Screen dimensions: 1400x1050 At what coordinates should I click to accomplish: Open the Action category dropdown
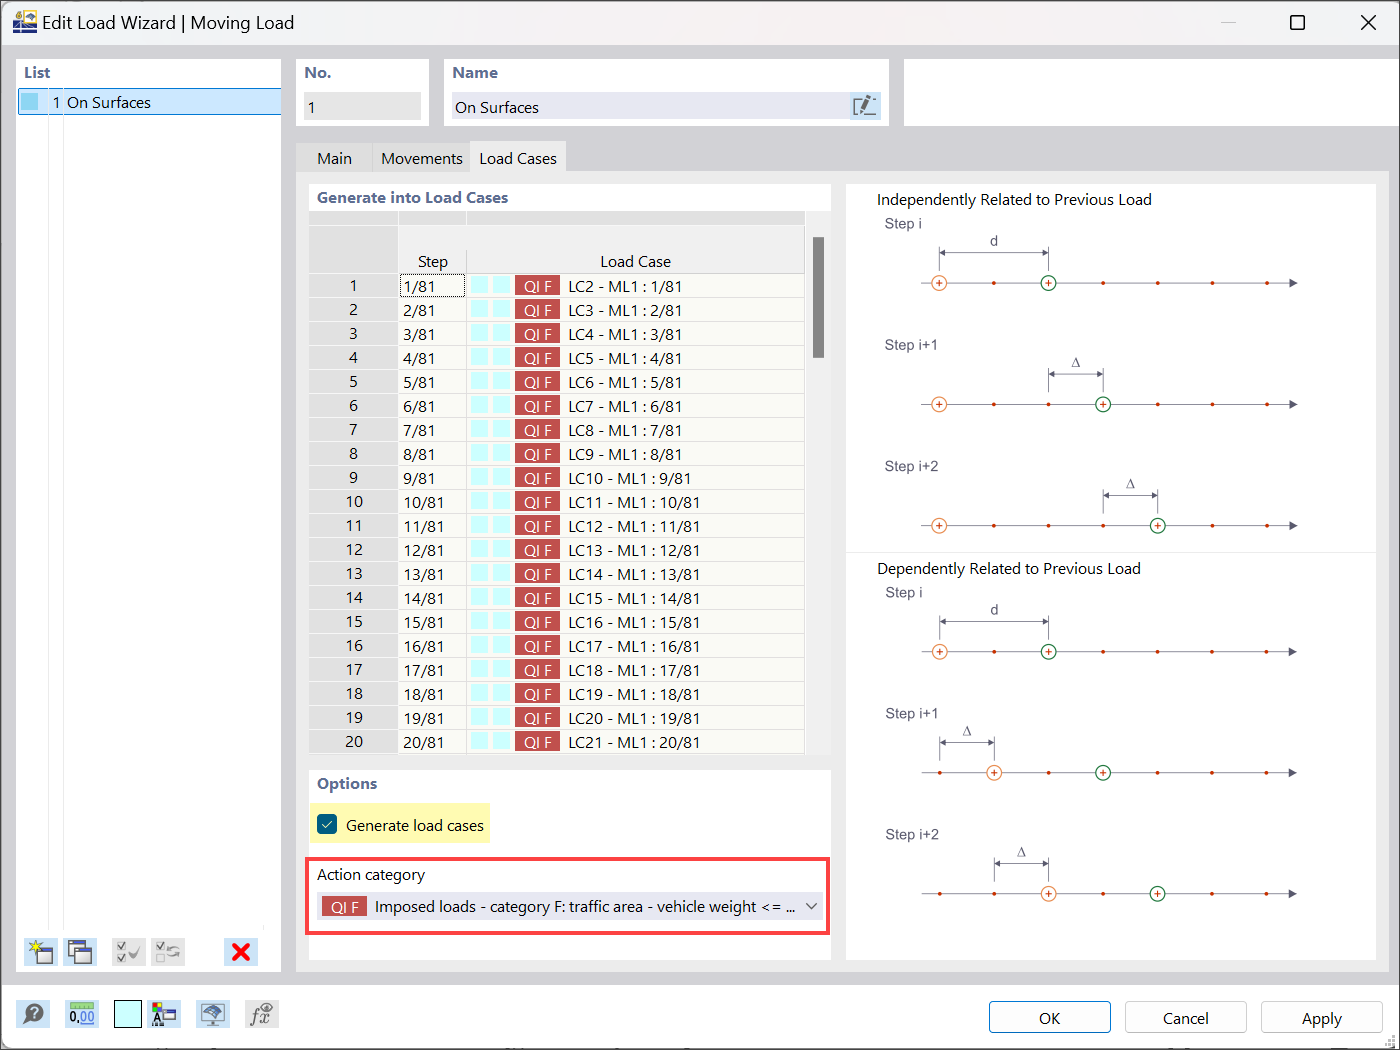tap(812, 906)
